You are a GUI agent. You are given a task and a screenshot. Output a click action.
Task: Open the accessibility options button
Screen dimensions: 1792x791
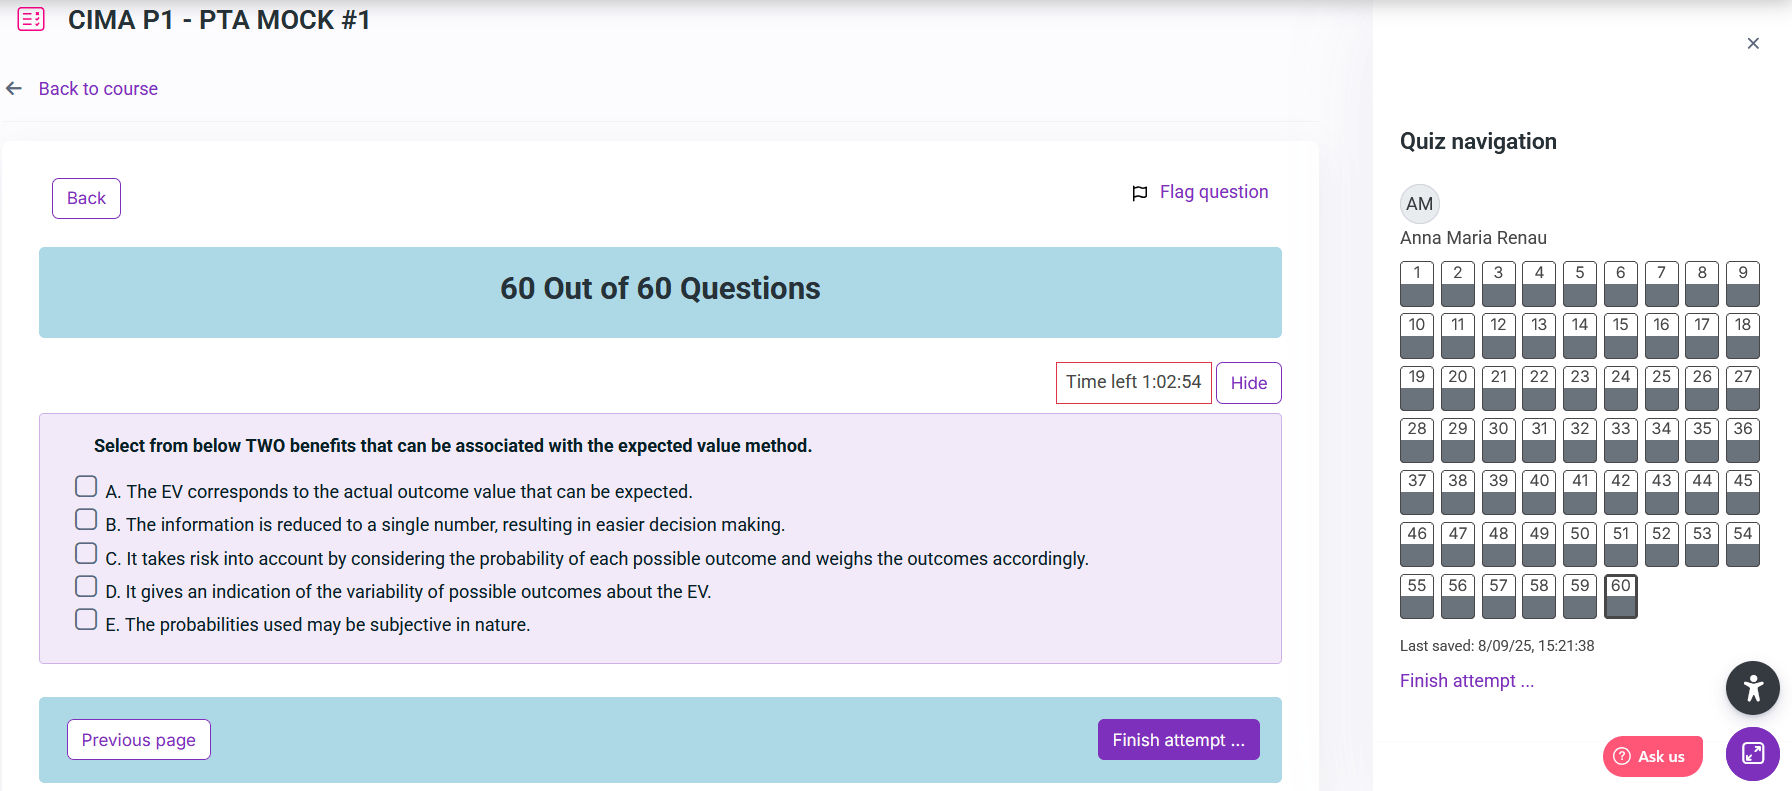tap(1752, 688)
